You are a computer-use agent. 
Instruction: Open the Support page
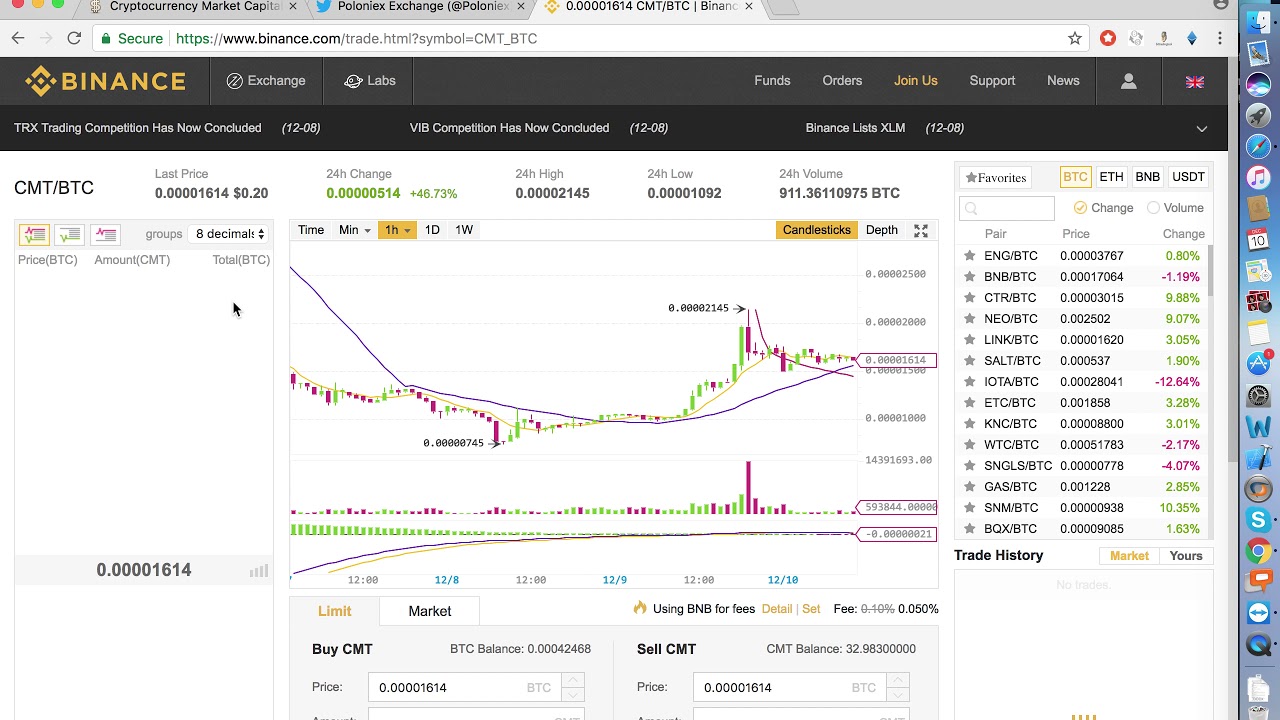[992, 81]
